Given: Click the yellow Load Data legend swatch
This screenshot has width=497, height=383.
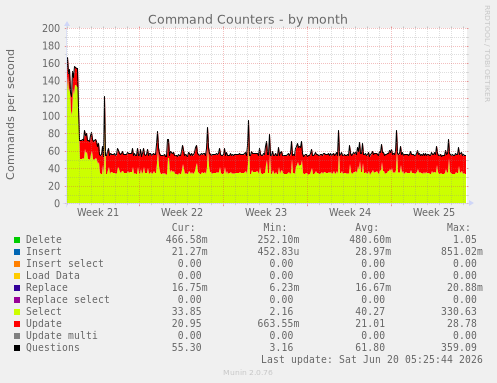Looking at the screenshot, I should click(x=17, y=276).
